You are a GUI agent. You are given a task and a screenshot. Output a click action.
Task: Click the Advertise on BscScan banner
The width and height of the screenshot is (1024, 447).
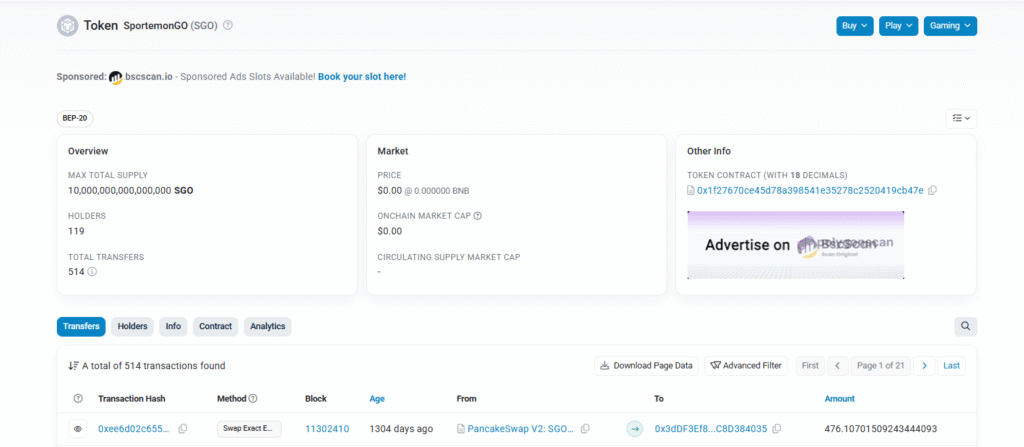795,245
